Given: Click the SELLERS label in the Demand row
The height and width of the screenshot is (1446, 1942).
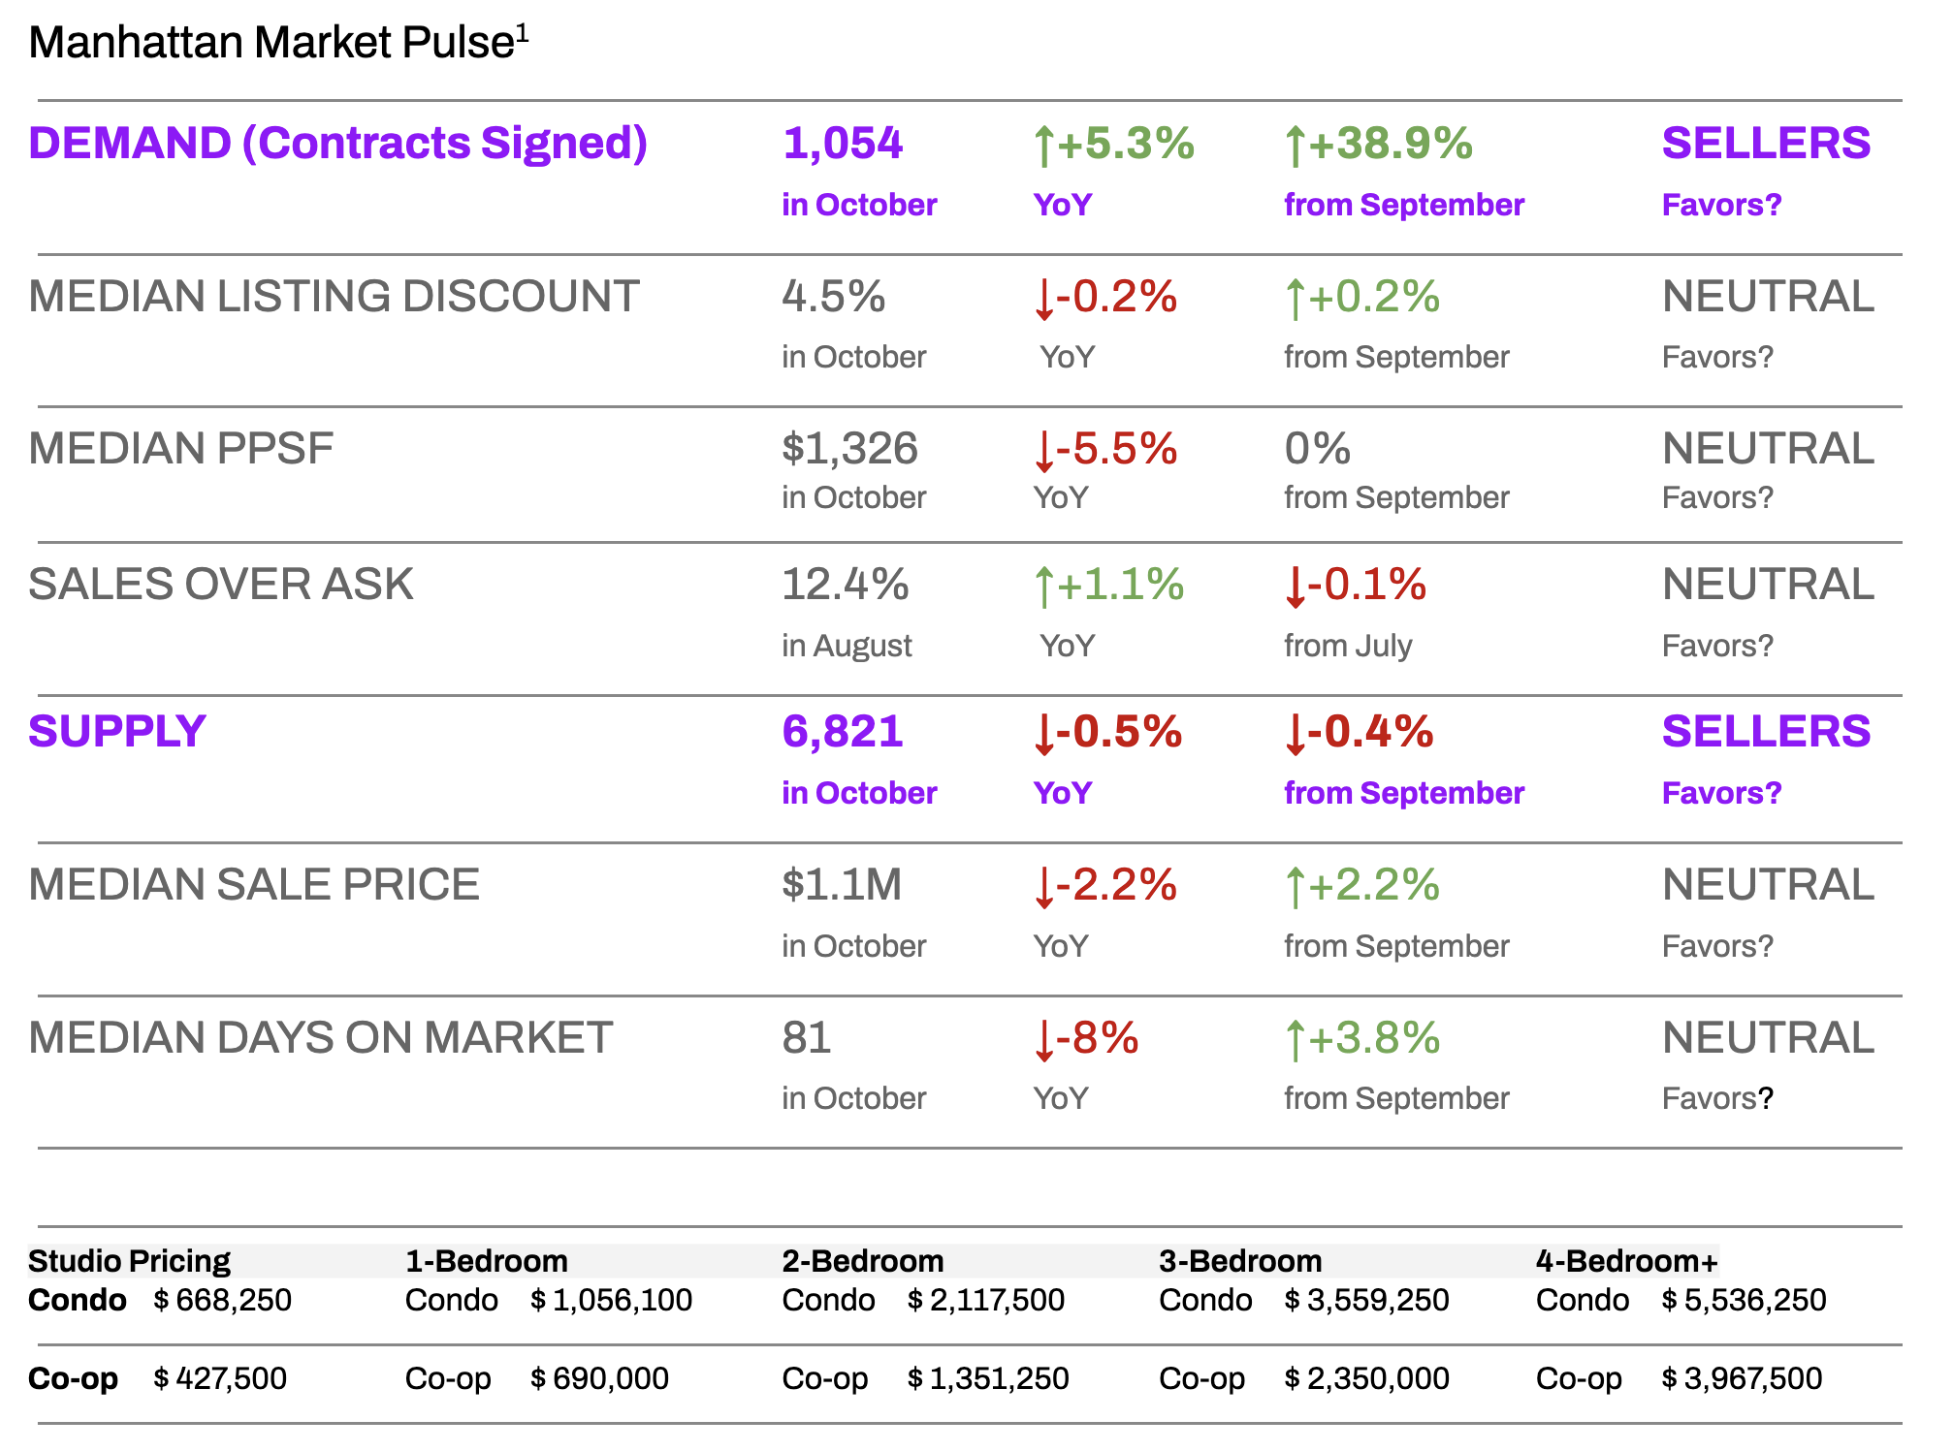Looking at the screenshot, I should point(1765,143).
